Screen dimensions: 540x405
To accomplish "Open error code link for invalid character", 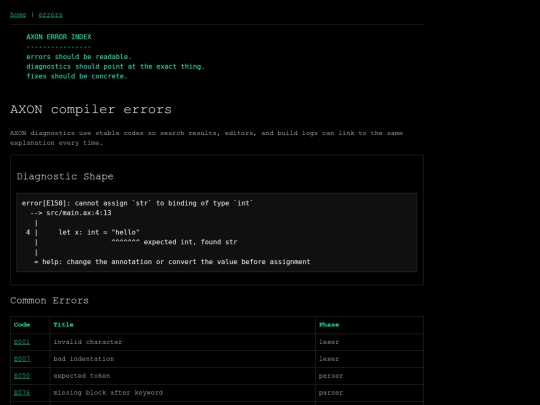I will coord(22,342).
